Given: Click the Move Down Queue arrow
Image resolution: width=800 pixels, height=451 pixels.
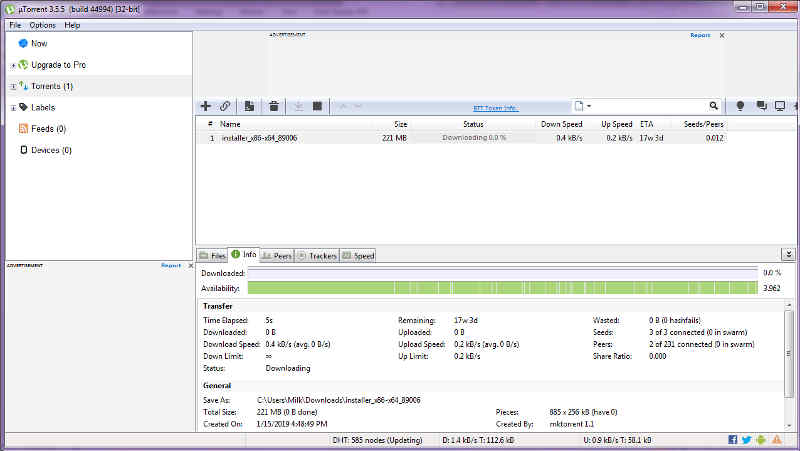Looking at the screenshot, I should (358, 106).
